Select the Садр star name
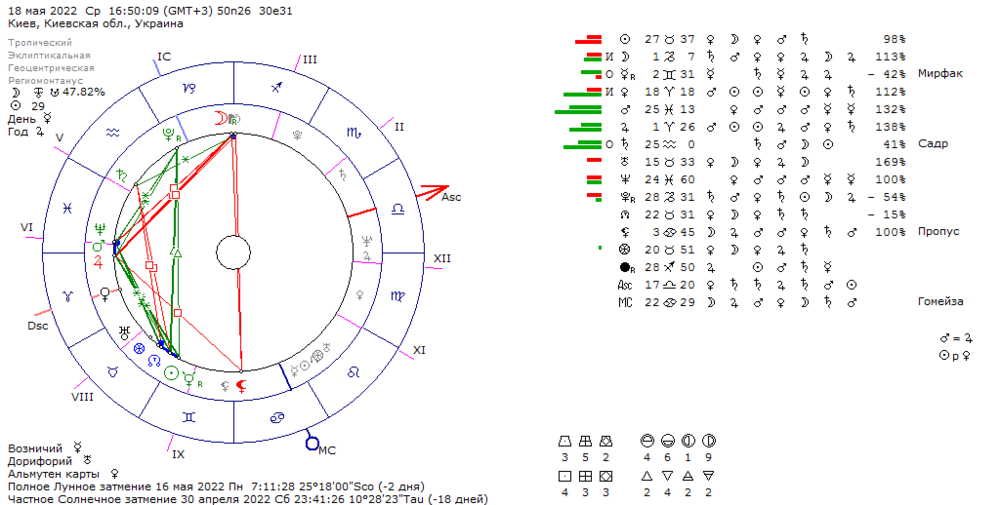The image size is (1000, 505). pos(933,143)
